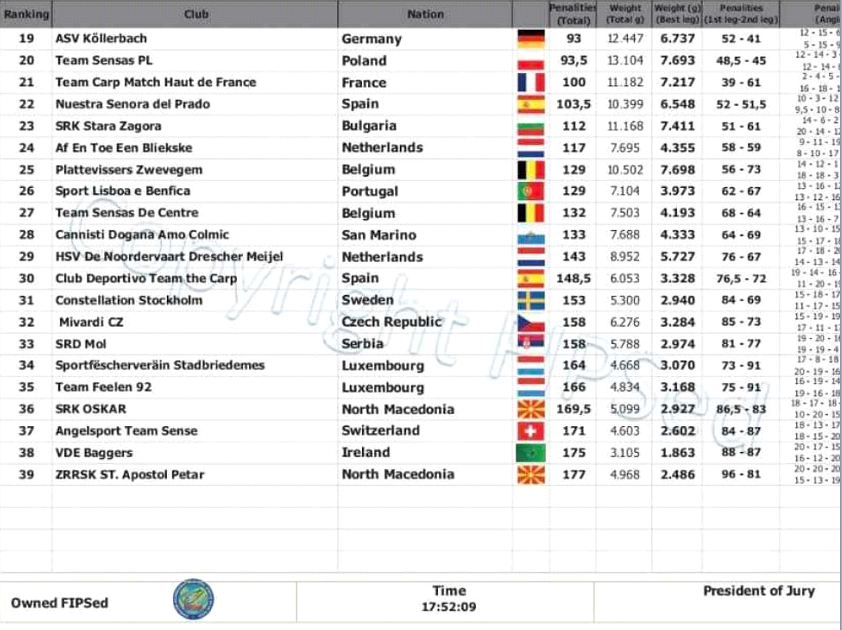Click the Germany flag icon
Viewport: 842px width, 630px height.
[x=530, y=39]
